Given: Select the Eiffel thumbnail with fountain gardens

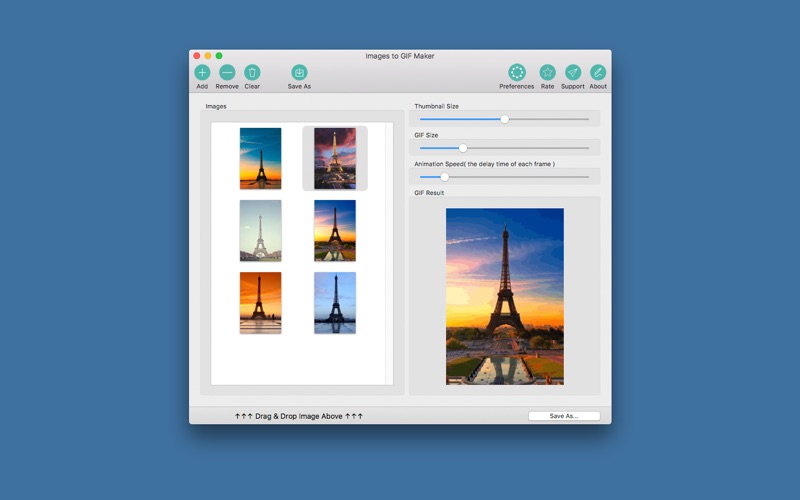Looking at the screenshot, I should click(335, 231).
